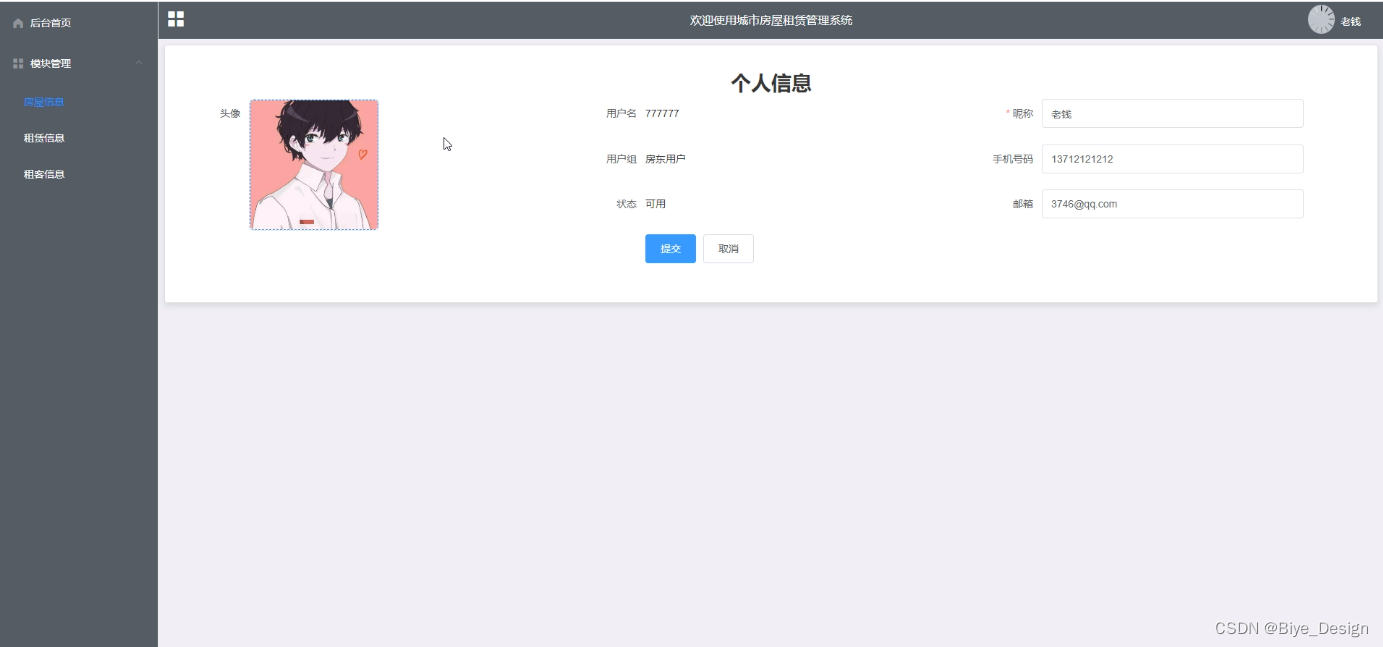Click the 昵称 label

point(1023,114)
